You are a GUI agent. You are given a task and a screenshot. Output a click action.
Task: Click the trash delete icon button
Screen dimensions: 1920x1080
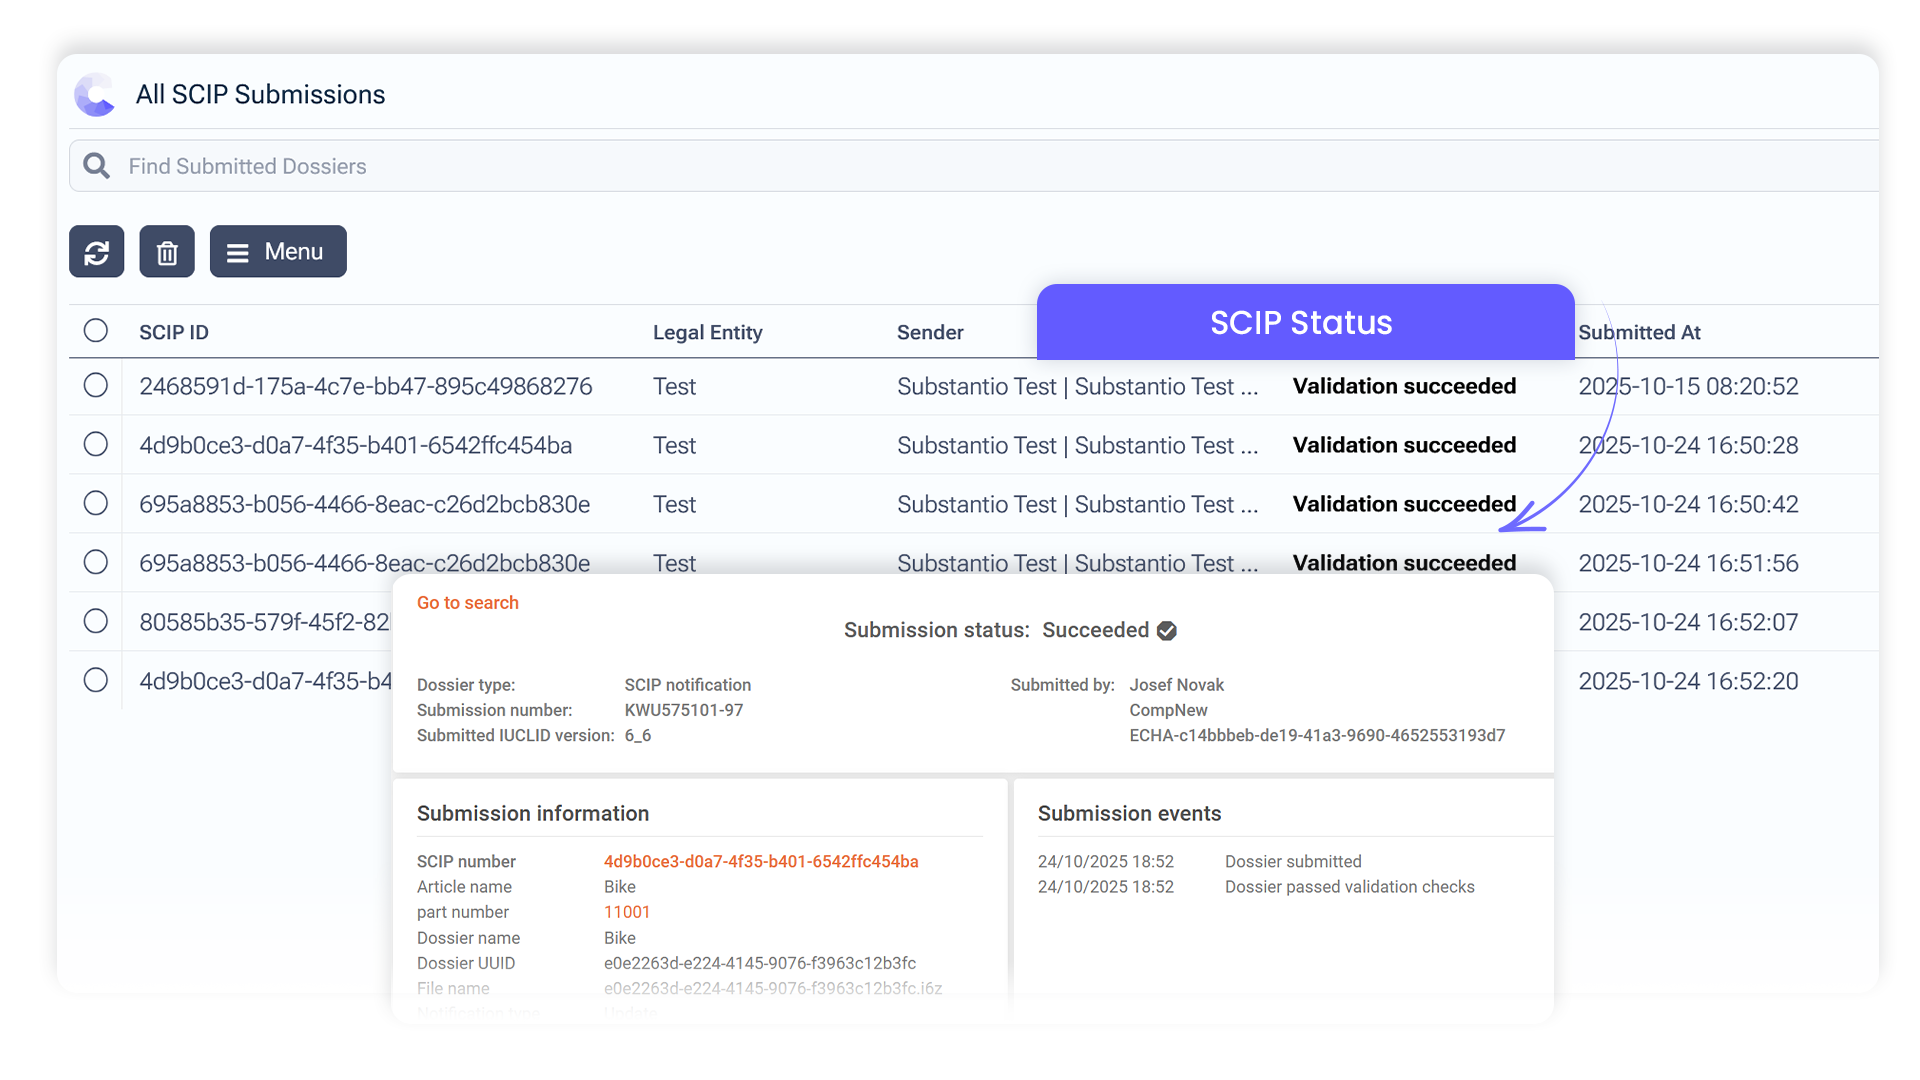tap(167, 252)
